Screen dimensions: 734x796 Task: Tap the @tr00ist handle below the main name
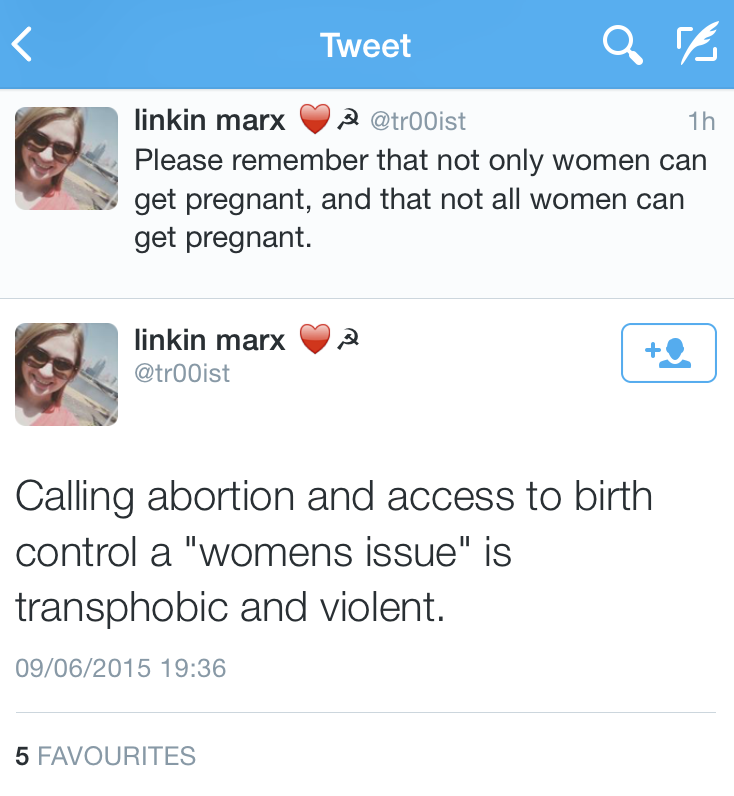(183, 373)
